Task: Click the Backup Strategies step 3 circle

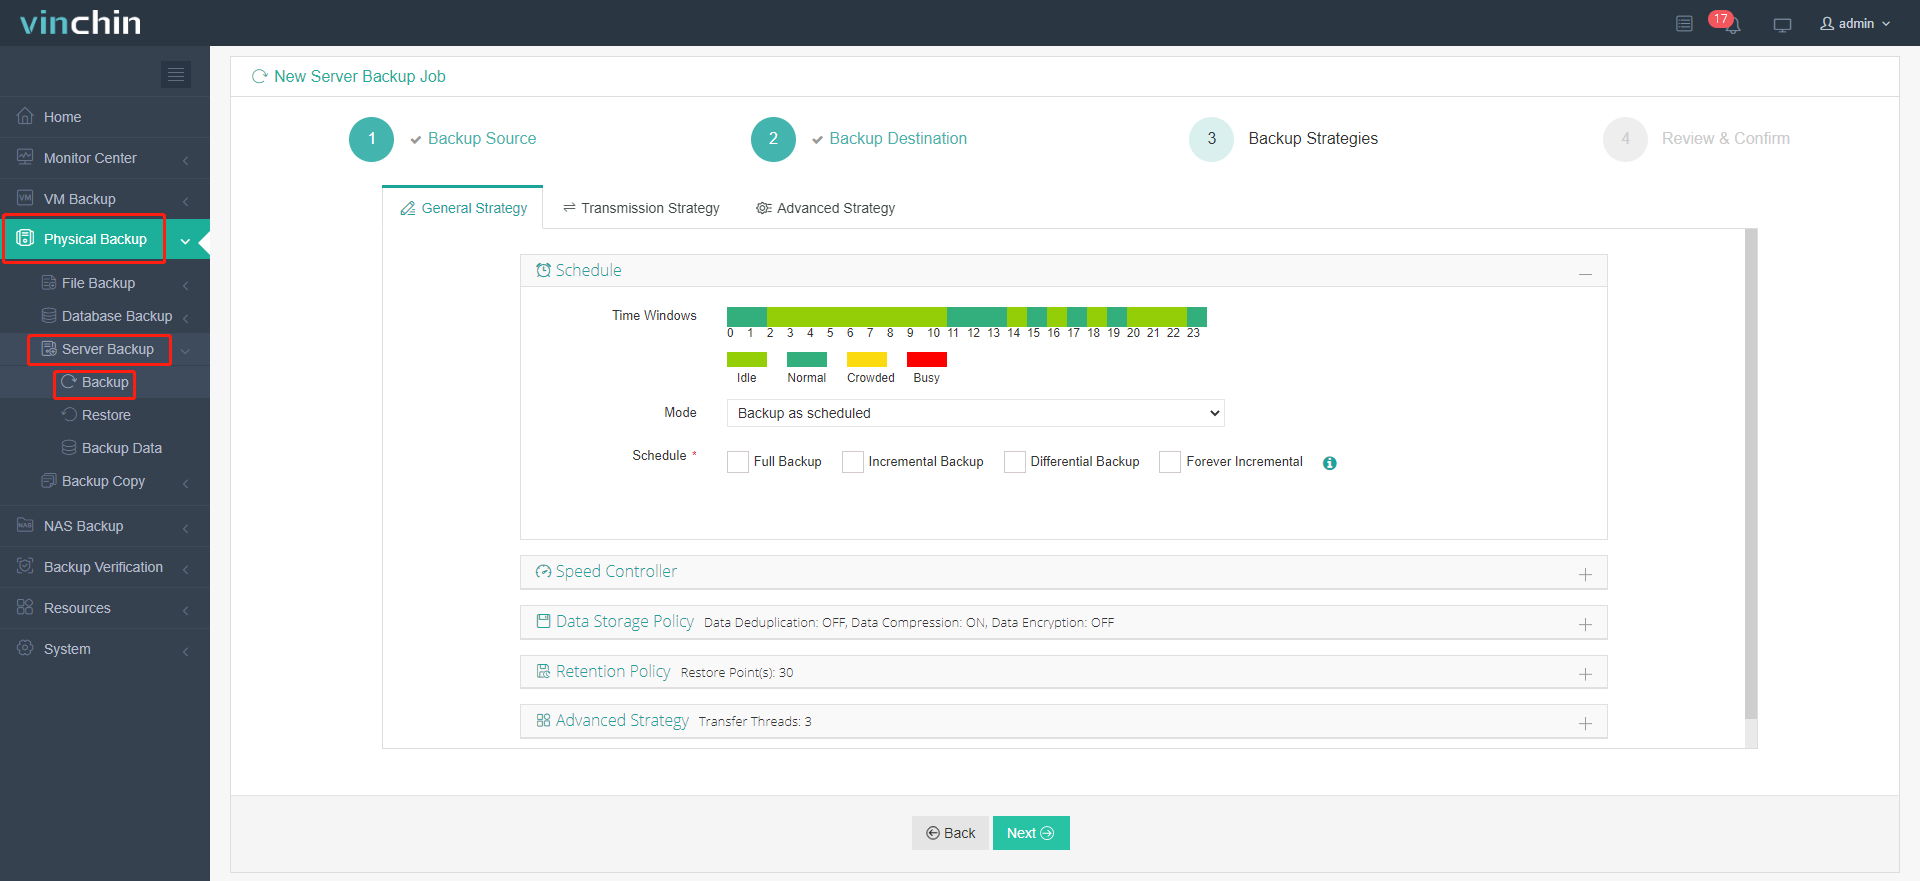Action: (x=1211, y=139)
